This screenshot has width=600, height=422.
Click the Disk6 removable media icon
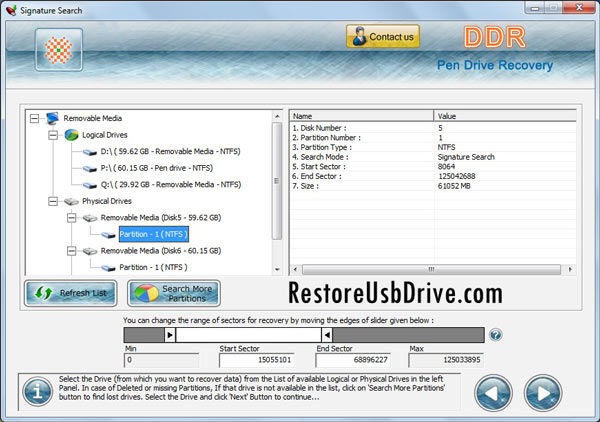pos(90,251)
